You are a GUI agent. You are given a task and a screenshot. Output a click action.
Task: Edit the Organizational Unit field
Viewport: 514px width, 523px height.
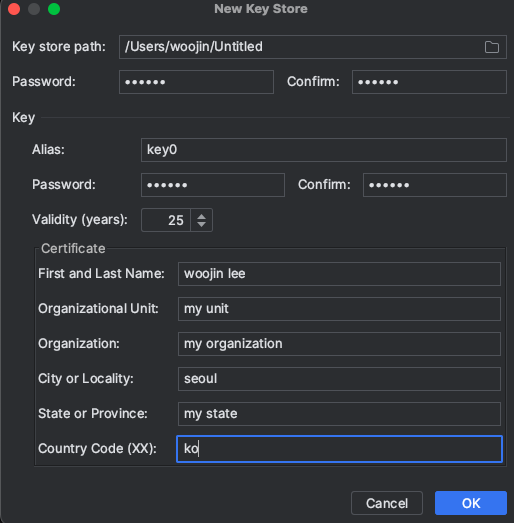point(339,309)
